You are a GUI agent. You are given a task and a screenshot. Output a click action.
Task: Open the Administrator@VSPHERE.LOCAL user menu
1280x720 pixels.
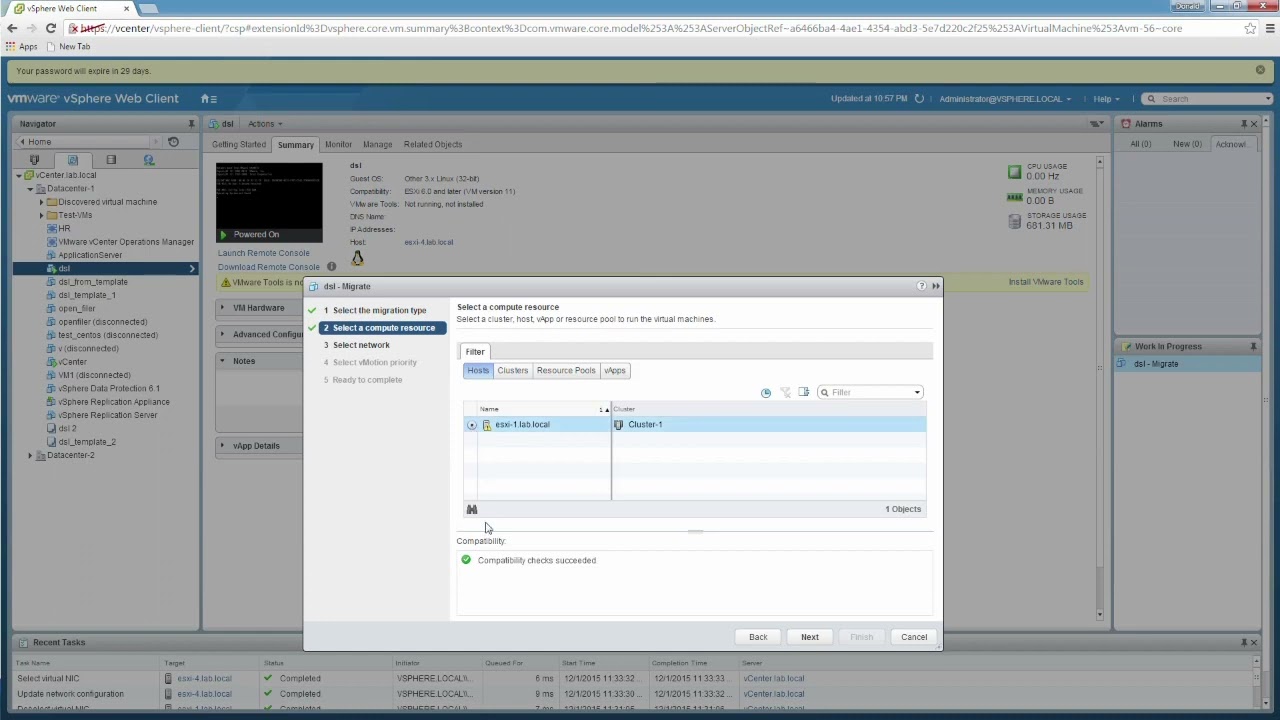click(x=1005, y=99)
